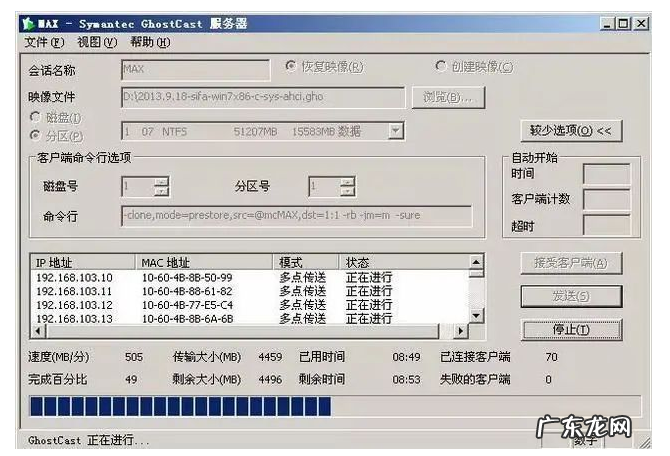Open the NTFS partition dropdown arrow
This screenshot has width=670, height=456.
[396, 131]
